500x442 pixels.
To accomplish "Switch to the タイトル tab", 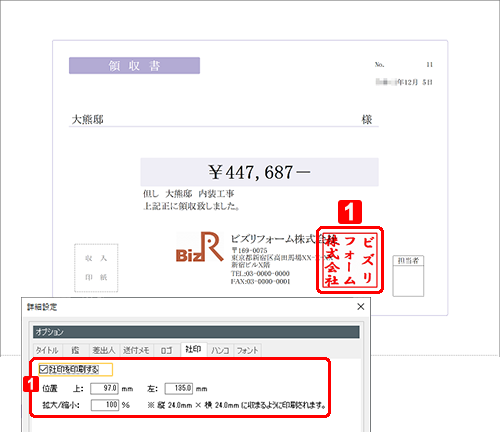I will click(x=47, y=350).
